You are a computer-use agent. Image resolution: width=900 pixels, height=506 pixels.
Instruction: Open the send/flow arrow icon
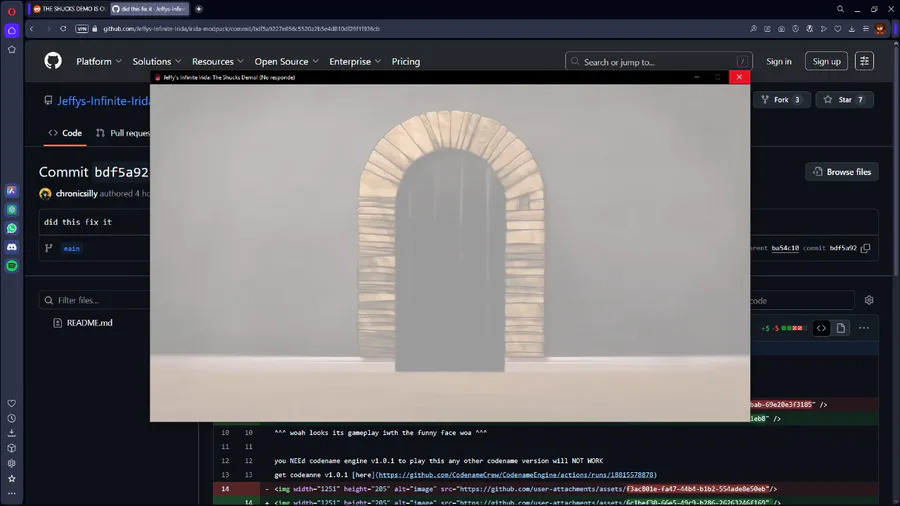pyautogui.click(x=824, y=29)
